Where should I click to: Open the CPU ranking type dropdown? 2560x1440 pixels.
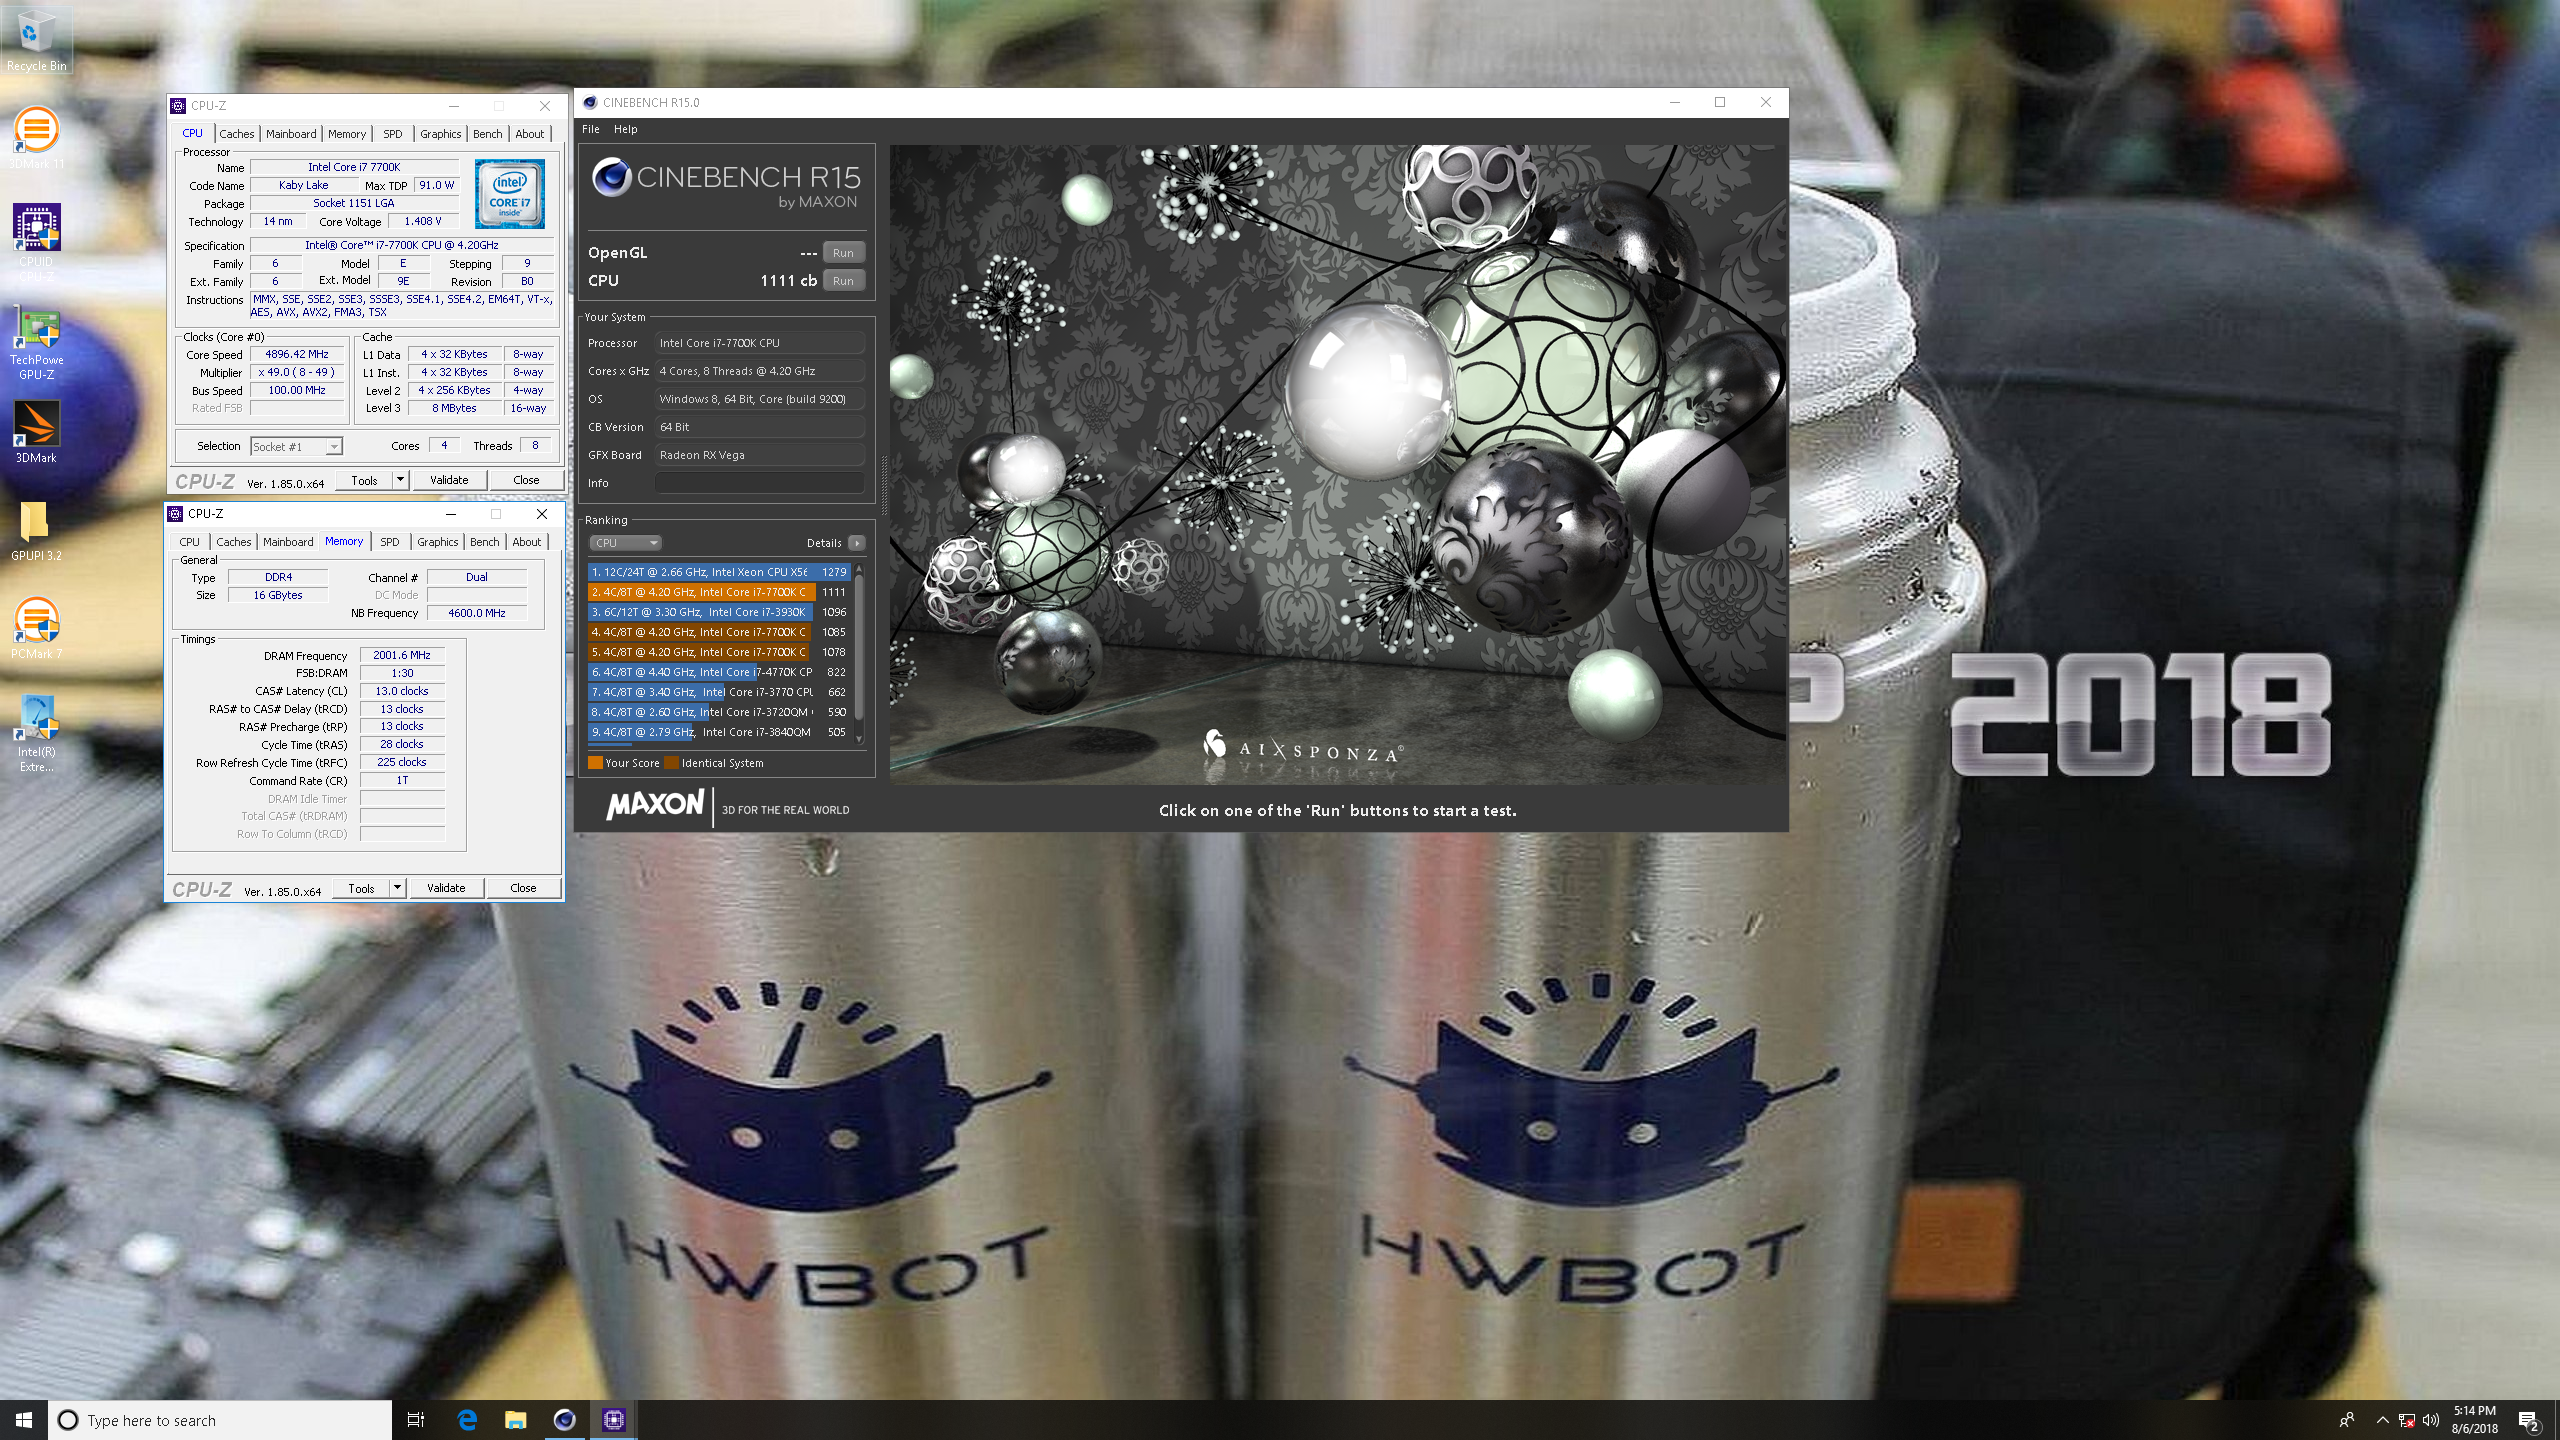625,543
